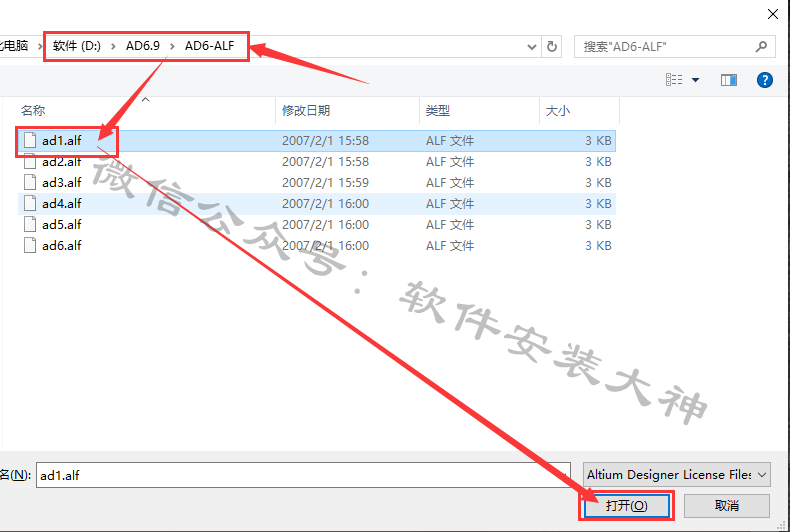The width and height of the screenshot is (790, 532).
Task: Click the 3 KB size of ad6.alf
Action: [x=598, y=245]
